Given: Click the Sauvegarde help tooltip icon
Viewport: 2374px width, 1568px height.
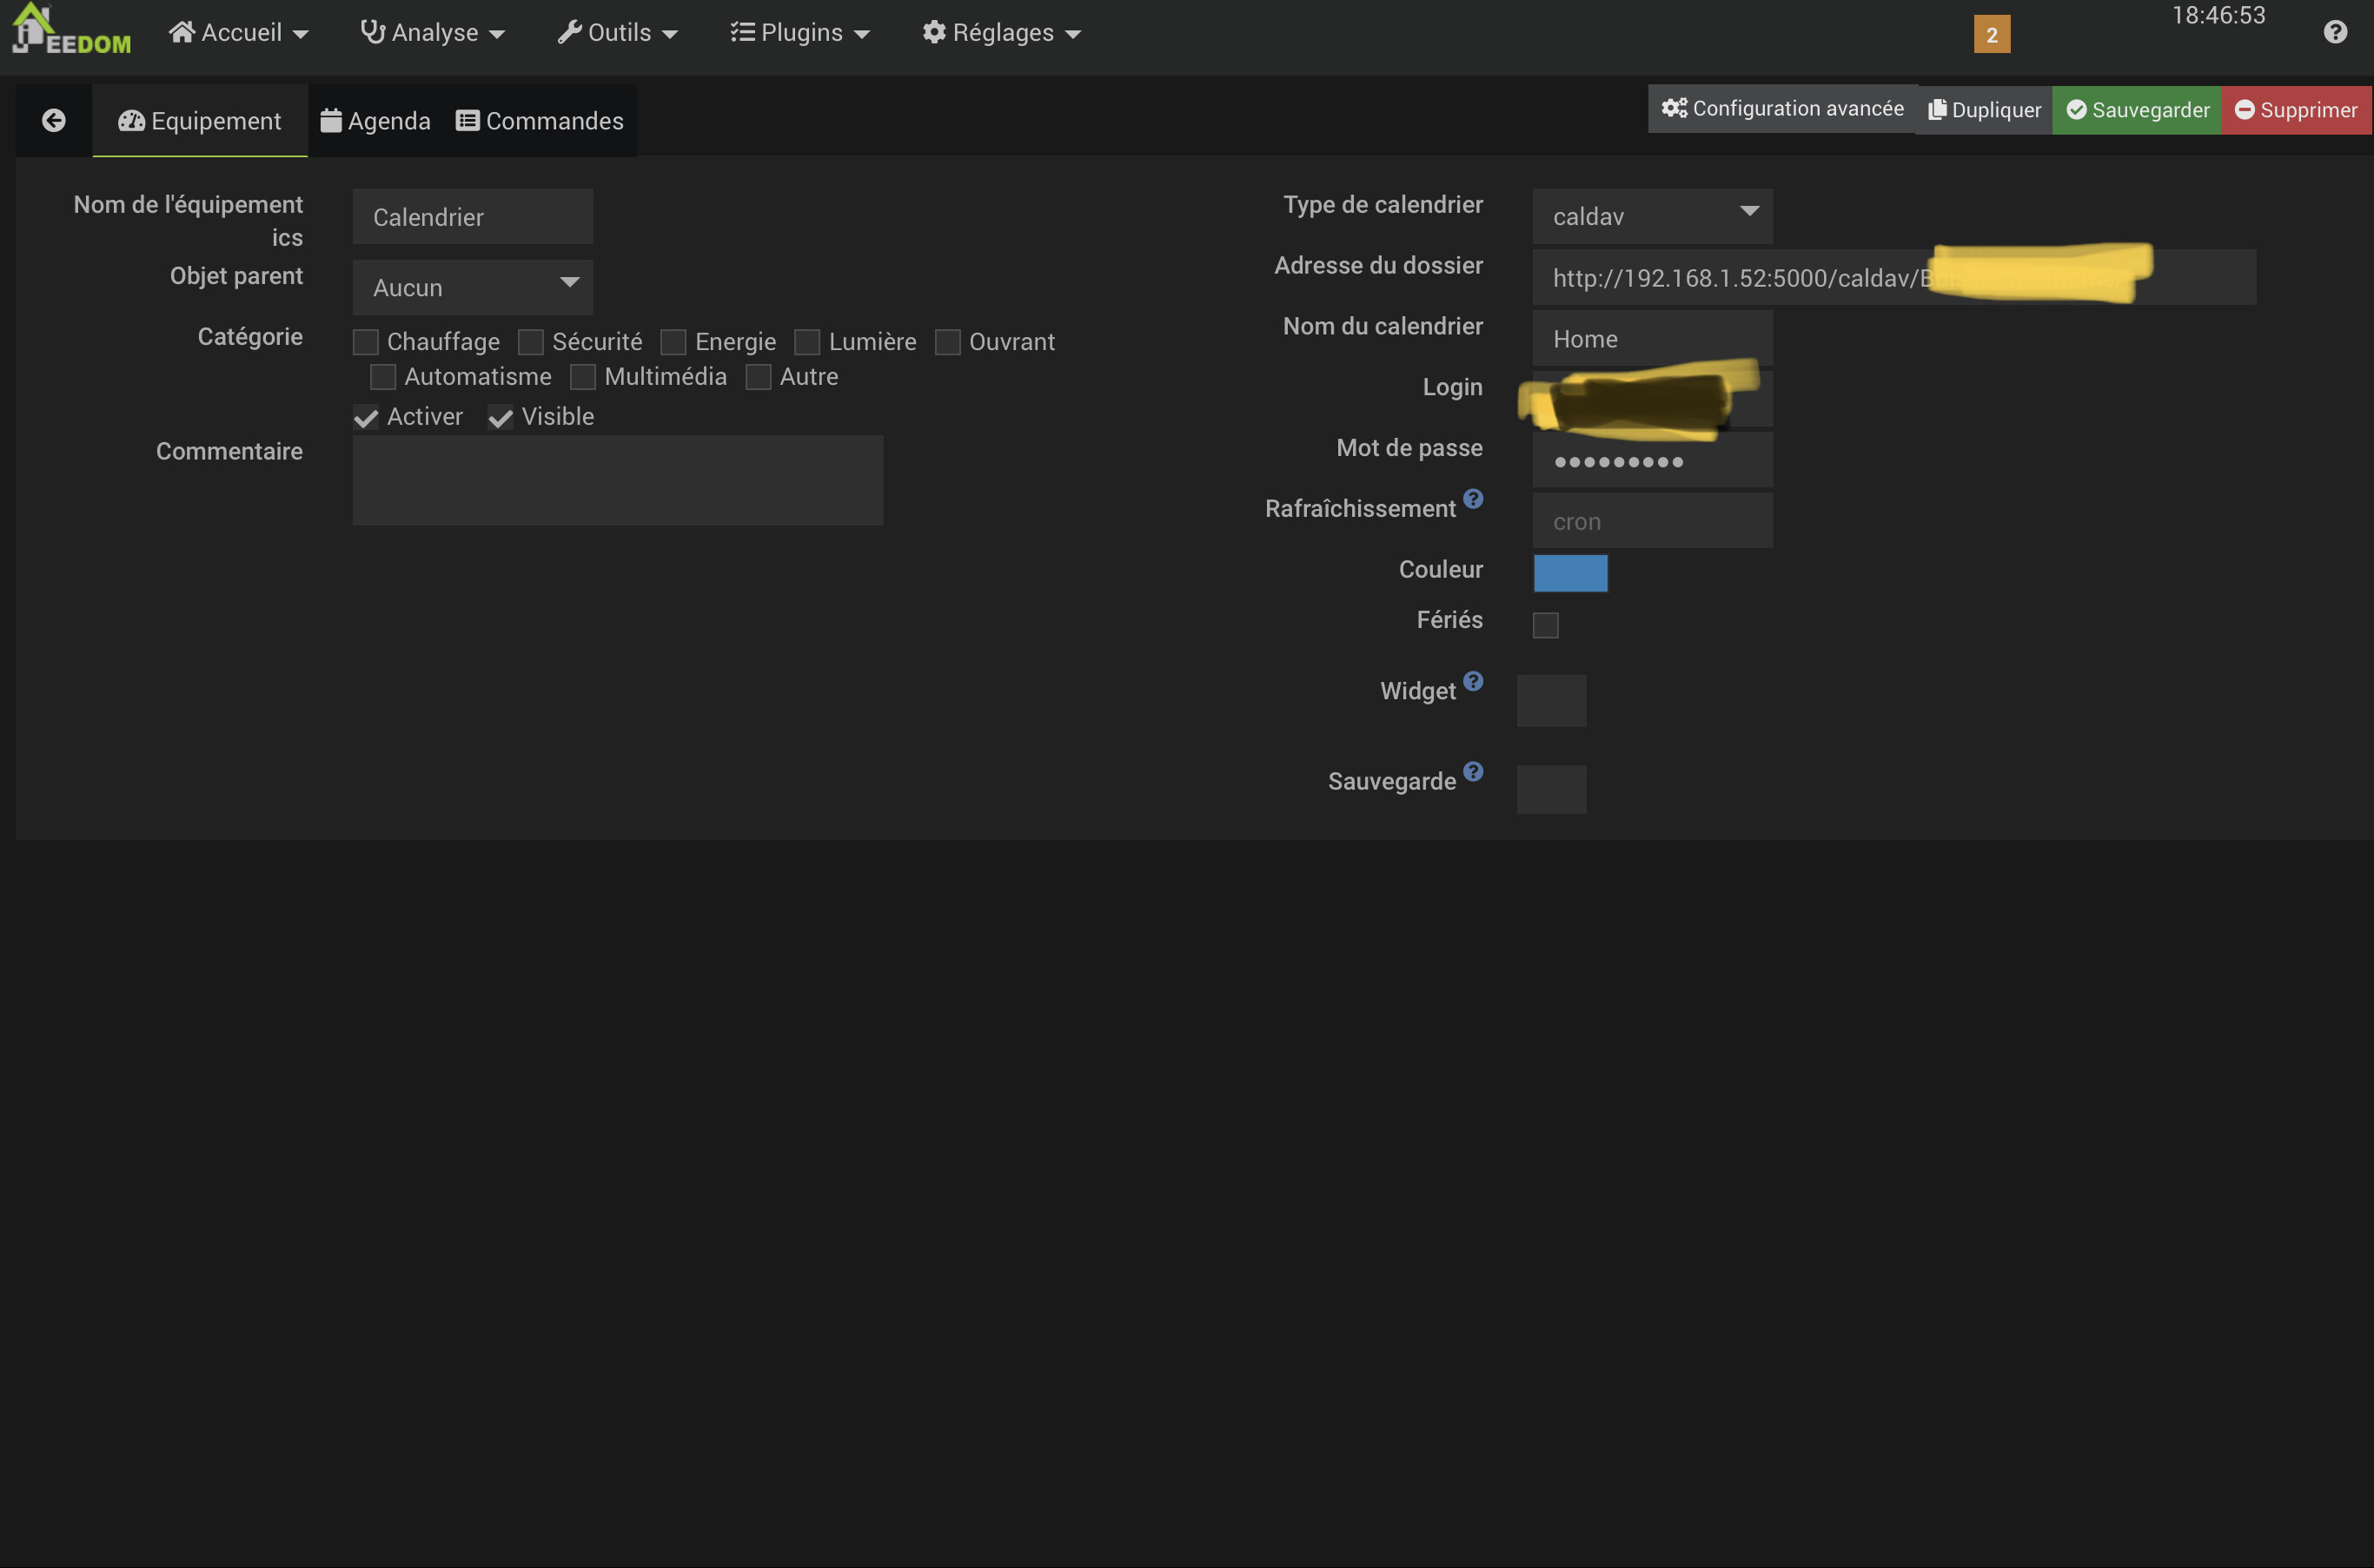Looking at the screenshot, I should 1473,771.
